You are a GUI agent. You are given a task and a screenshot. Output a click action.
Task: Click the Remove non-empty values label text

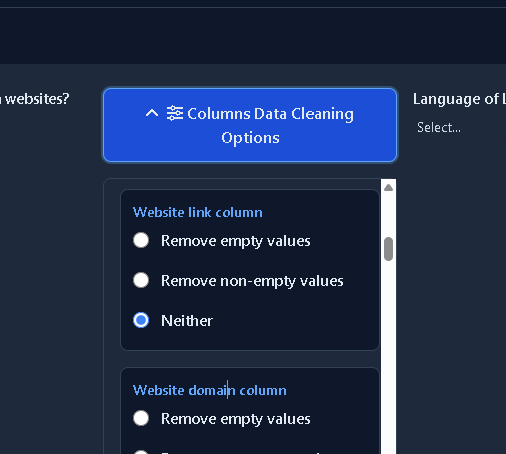click(x=252, y=281)
